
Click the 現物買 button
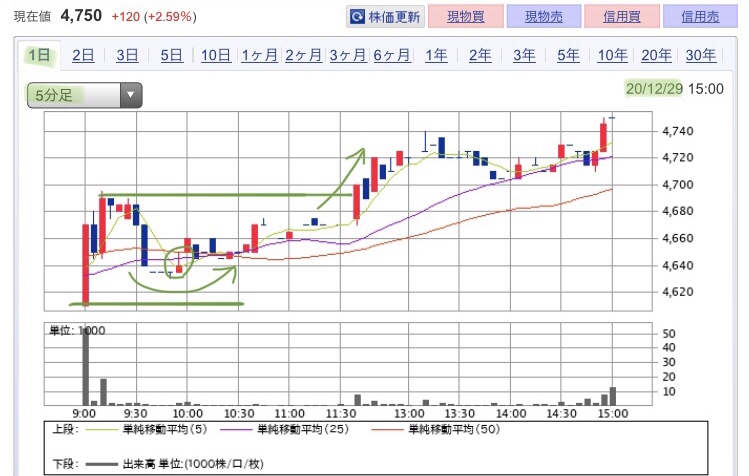[466, 17]
